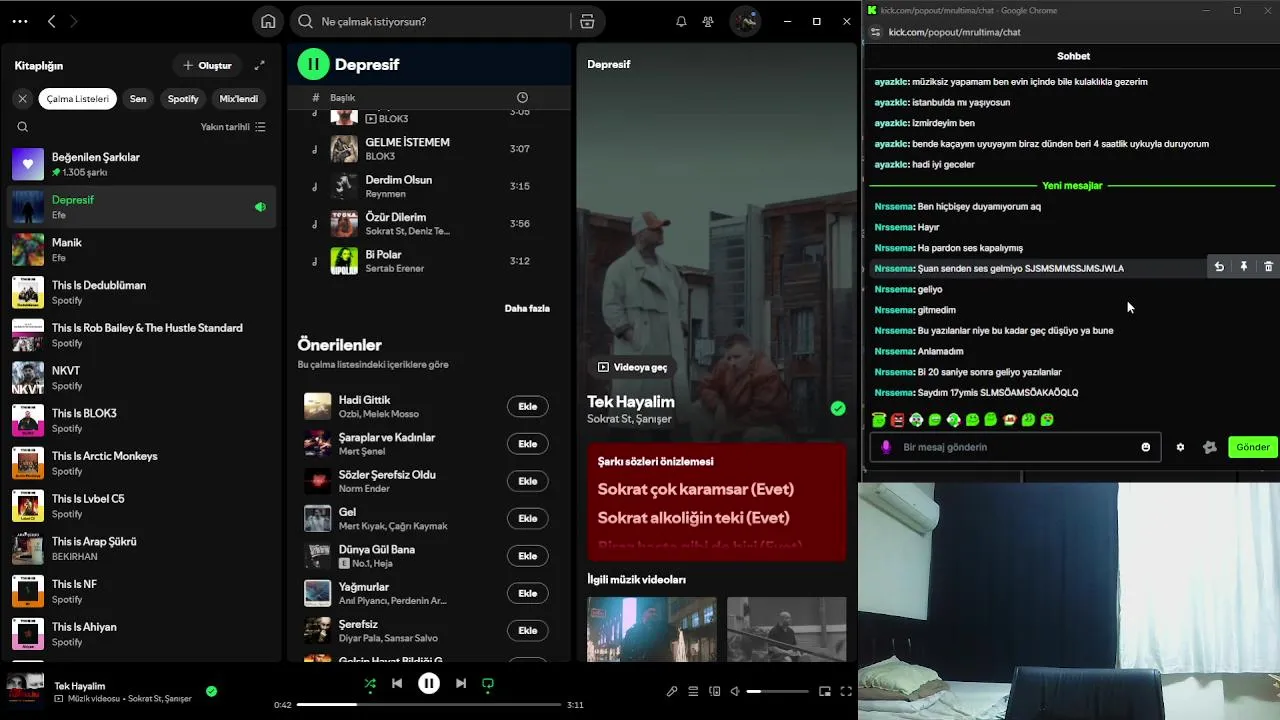Add Hadi Gittik with its Ekle button
The height and width of the screenshot is (720, 1280).
pyautogui.click(x=528, y=406)
